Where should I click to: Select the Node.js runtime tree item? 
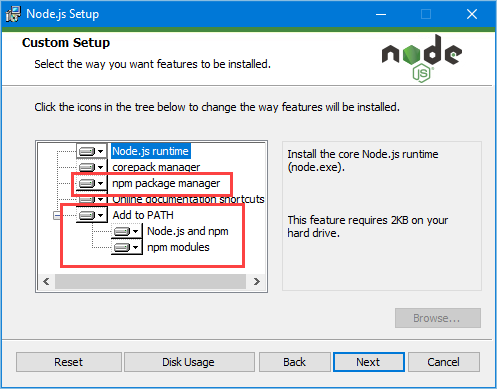(150, 151)
